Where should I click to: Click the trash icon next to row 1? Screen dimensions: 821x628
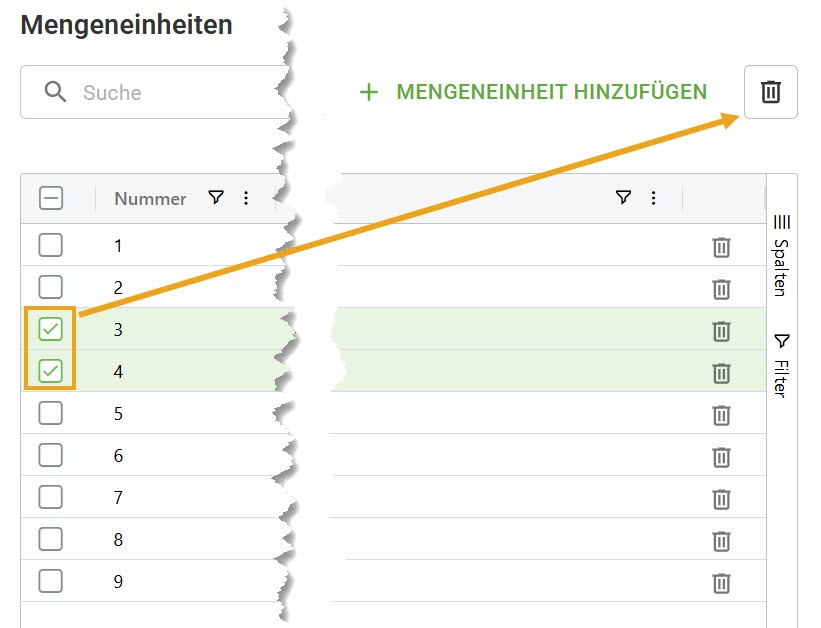click(x=721, y=246)
